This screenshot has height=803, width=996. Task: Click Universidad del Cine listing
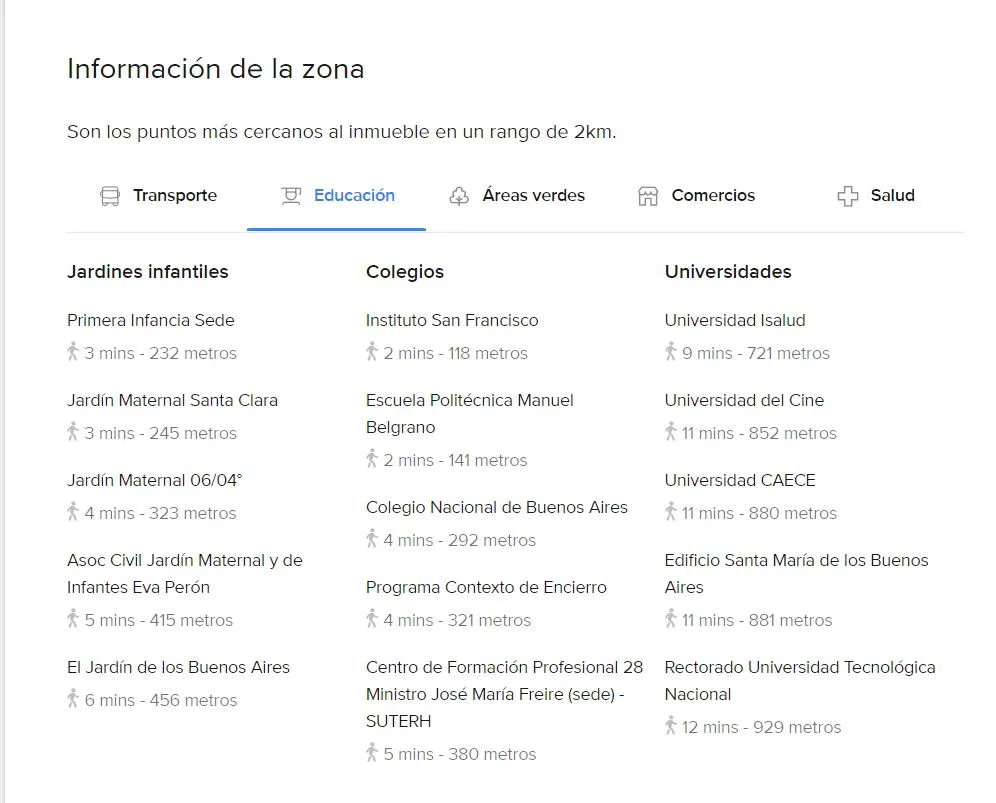744,400
